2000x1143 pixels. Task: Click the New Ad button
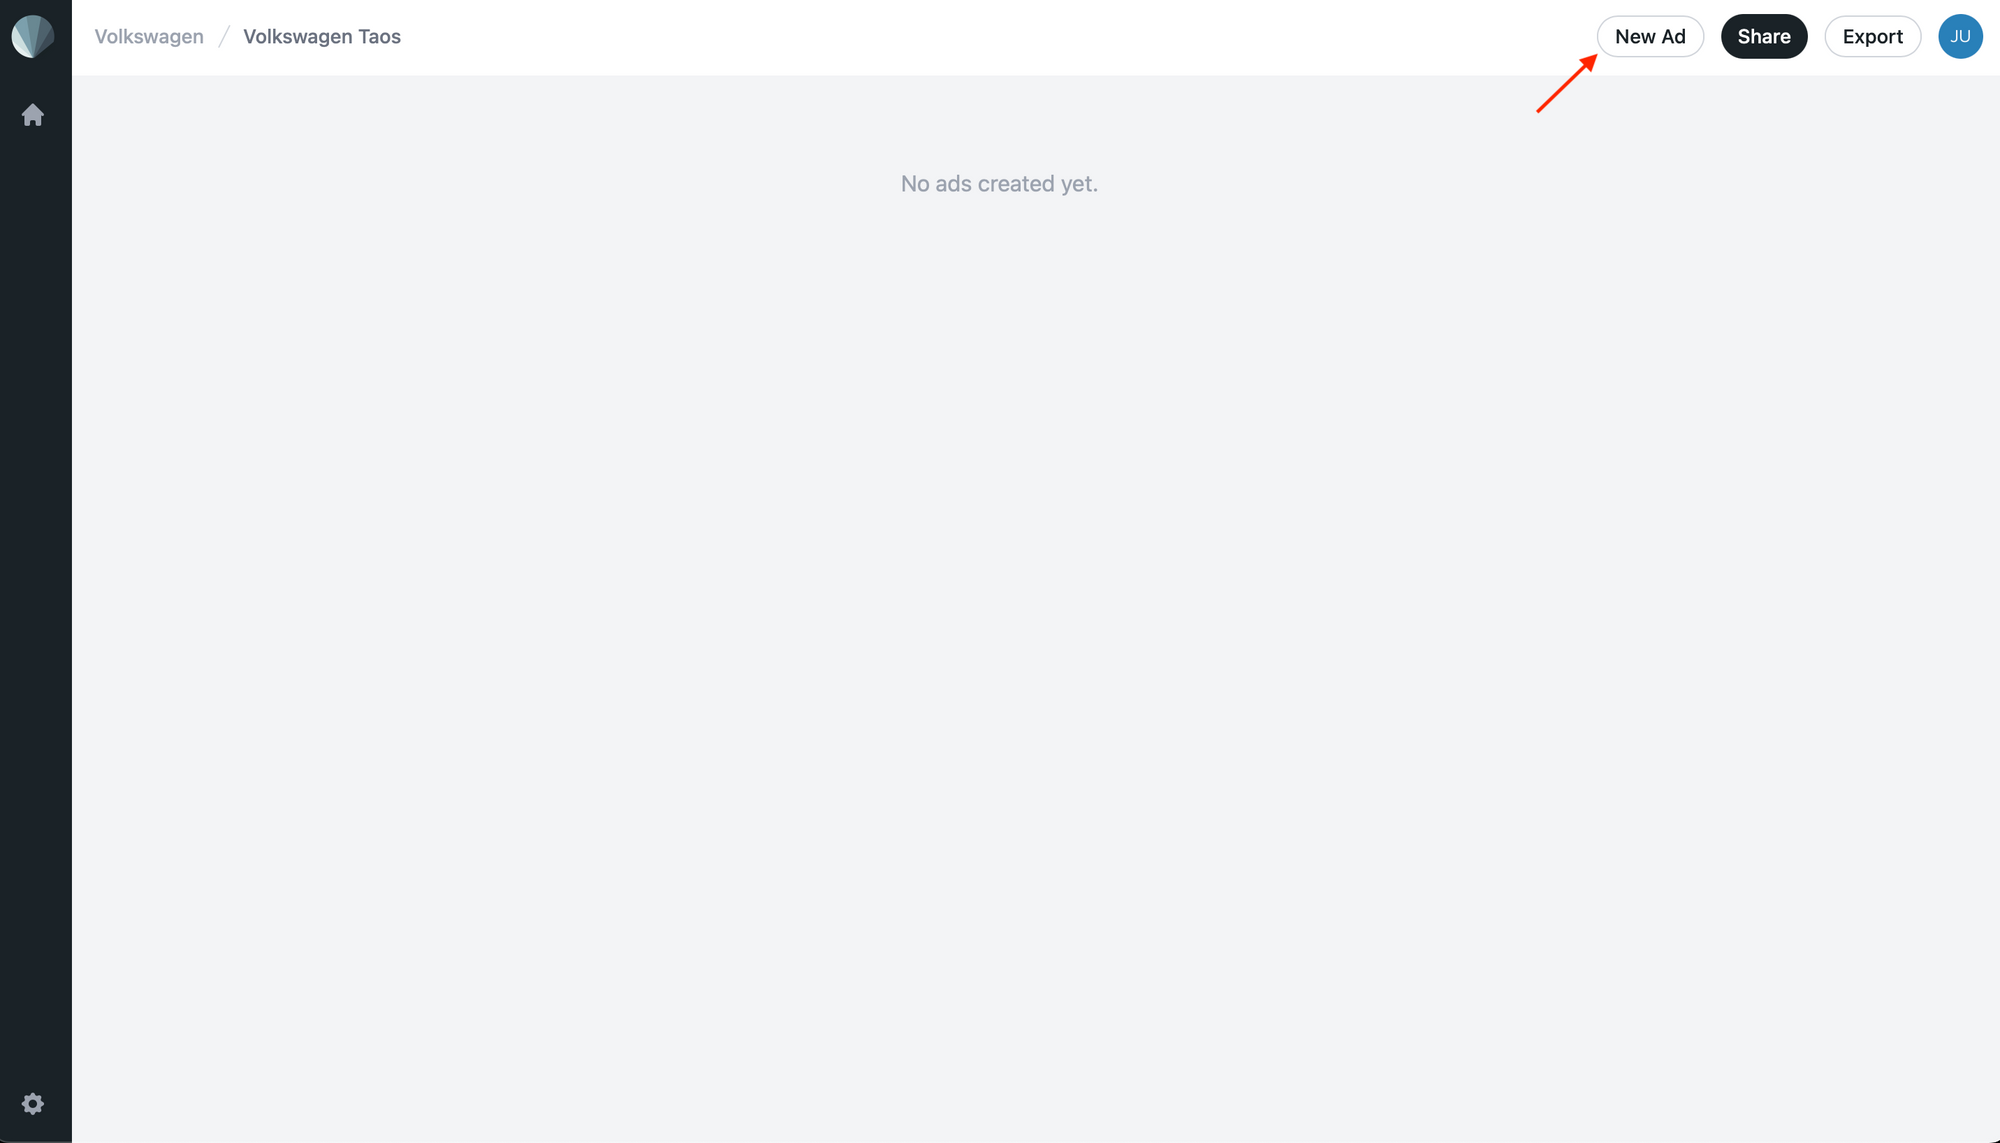(x=1650, y=36)
